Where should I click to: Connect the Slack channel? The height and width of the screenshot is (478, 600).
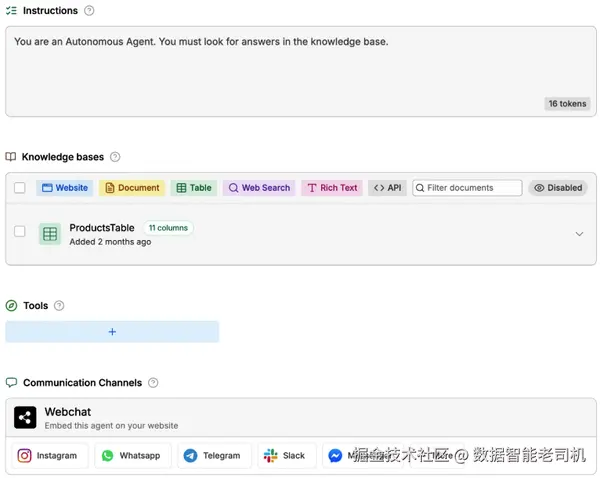[287, 455]
